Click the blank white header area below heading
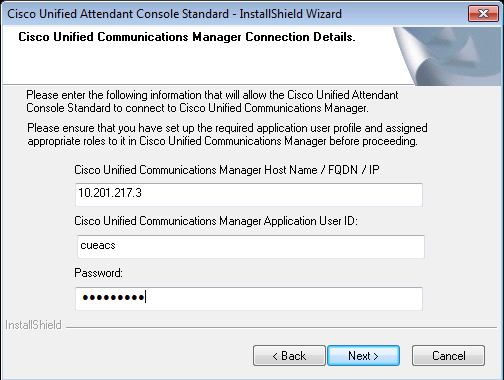Screen dimensions: 504x380 [x=200, y=65]
